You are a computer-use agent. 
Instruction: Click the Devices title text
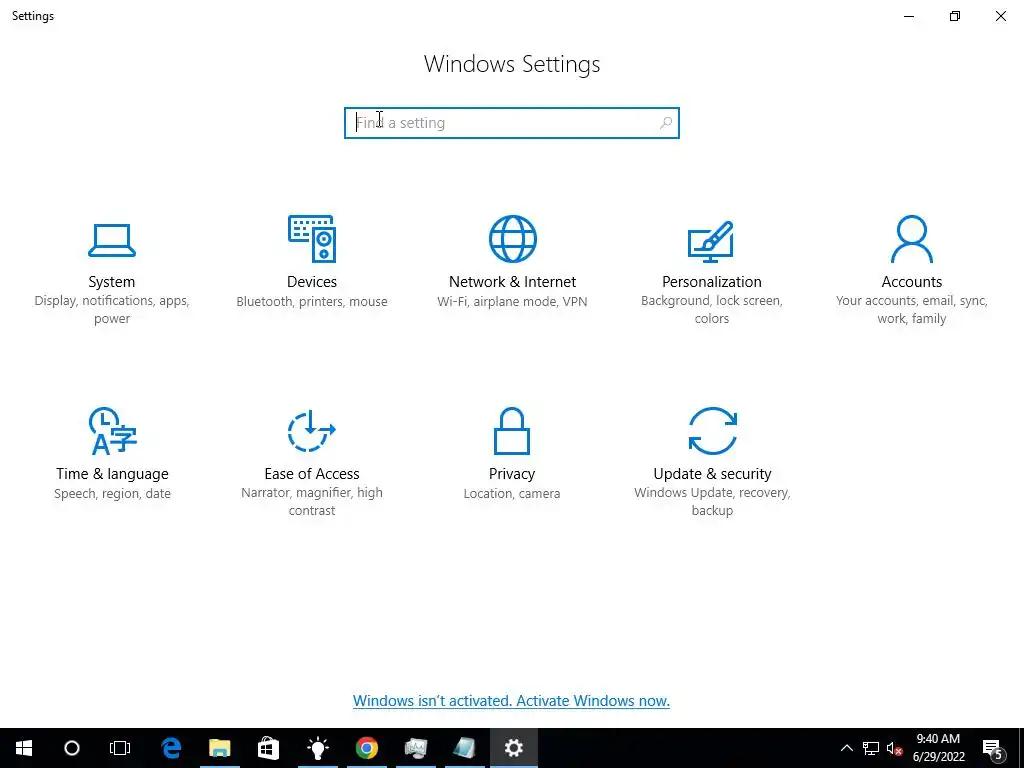pyautogui.click(x=312, y=282)
